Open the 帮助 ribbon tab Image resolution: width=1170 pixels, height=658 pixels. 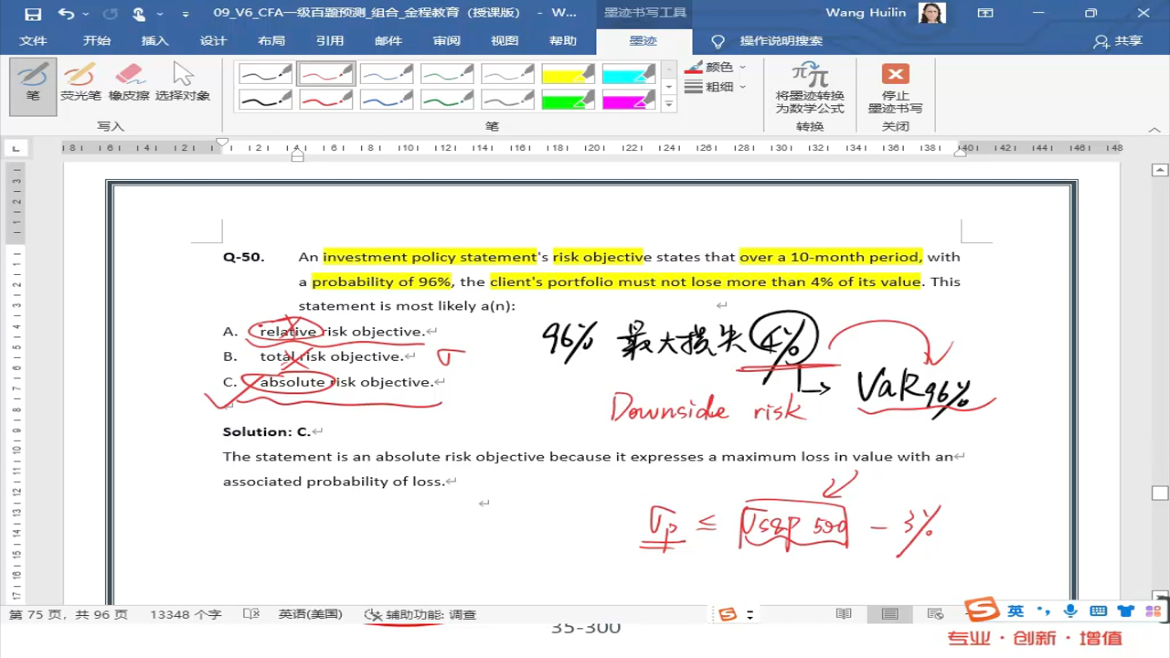(x=563, y=41)
